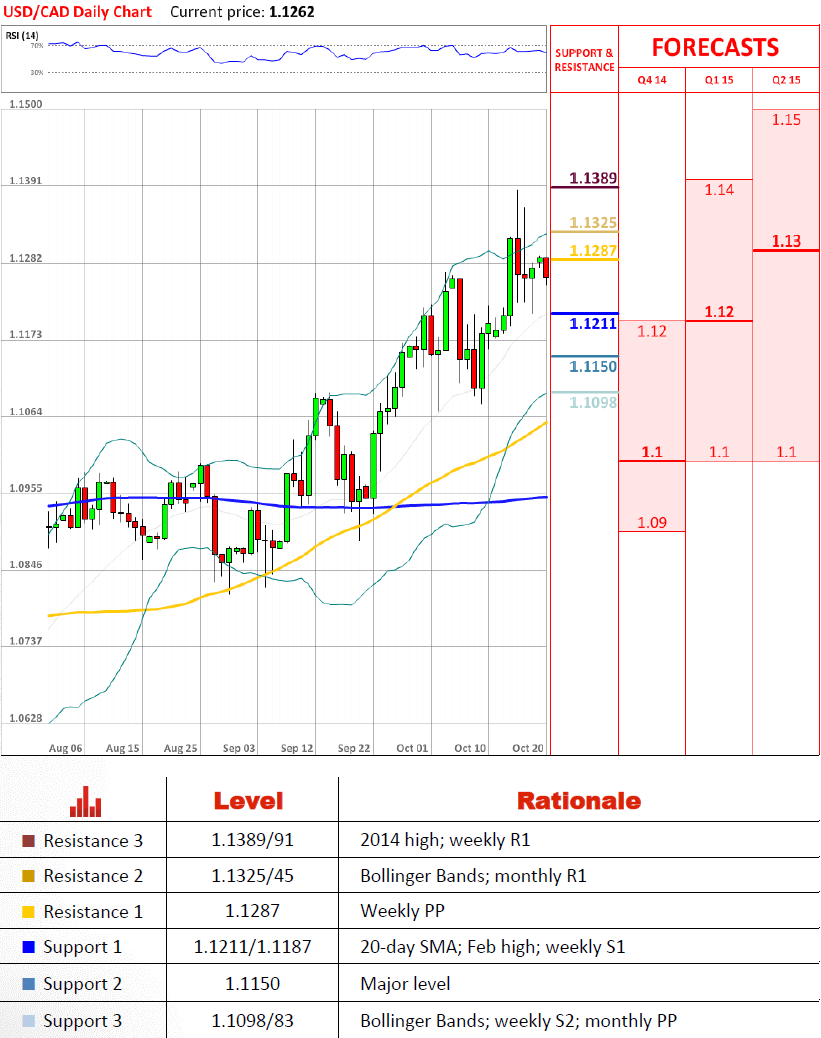Viewport: 821px width, 1038px height.
Task: Click the Resistance 1 row label
Action: point(93,912)
